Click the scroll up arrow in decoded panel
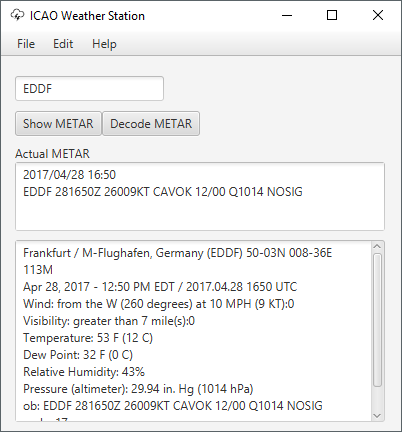Image resolution: width=402 pixels, height=432 pixels. tap(377, 247)
